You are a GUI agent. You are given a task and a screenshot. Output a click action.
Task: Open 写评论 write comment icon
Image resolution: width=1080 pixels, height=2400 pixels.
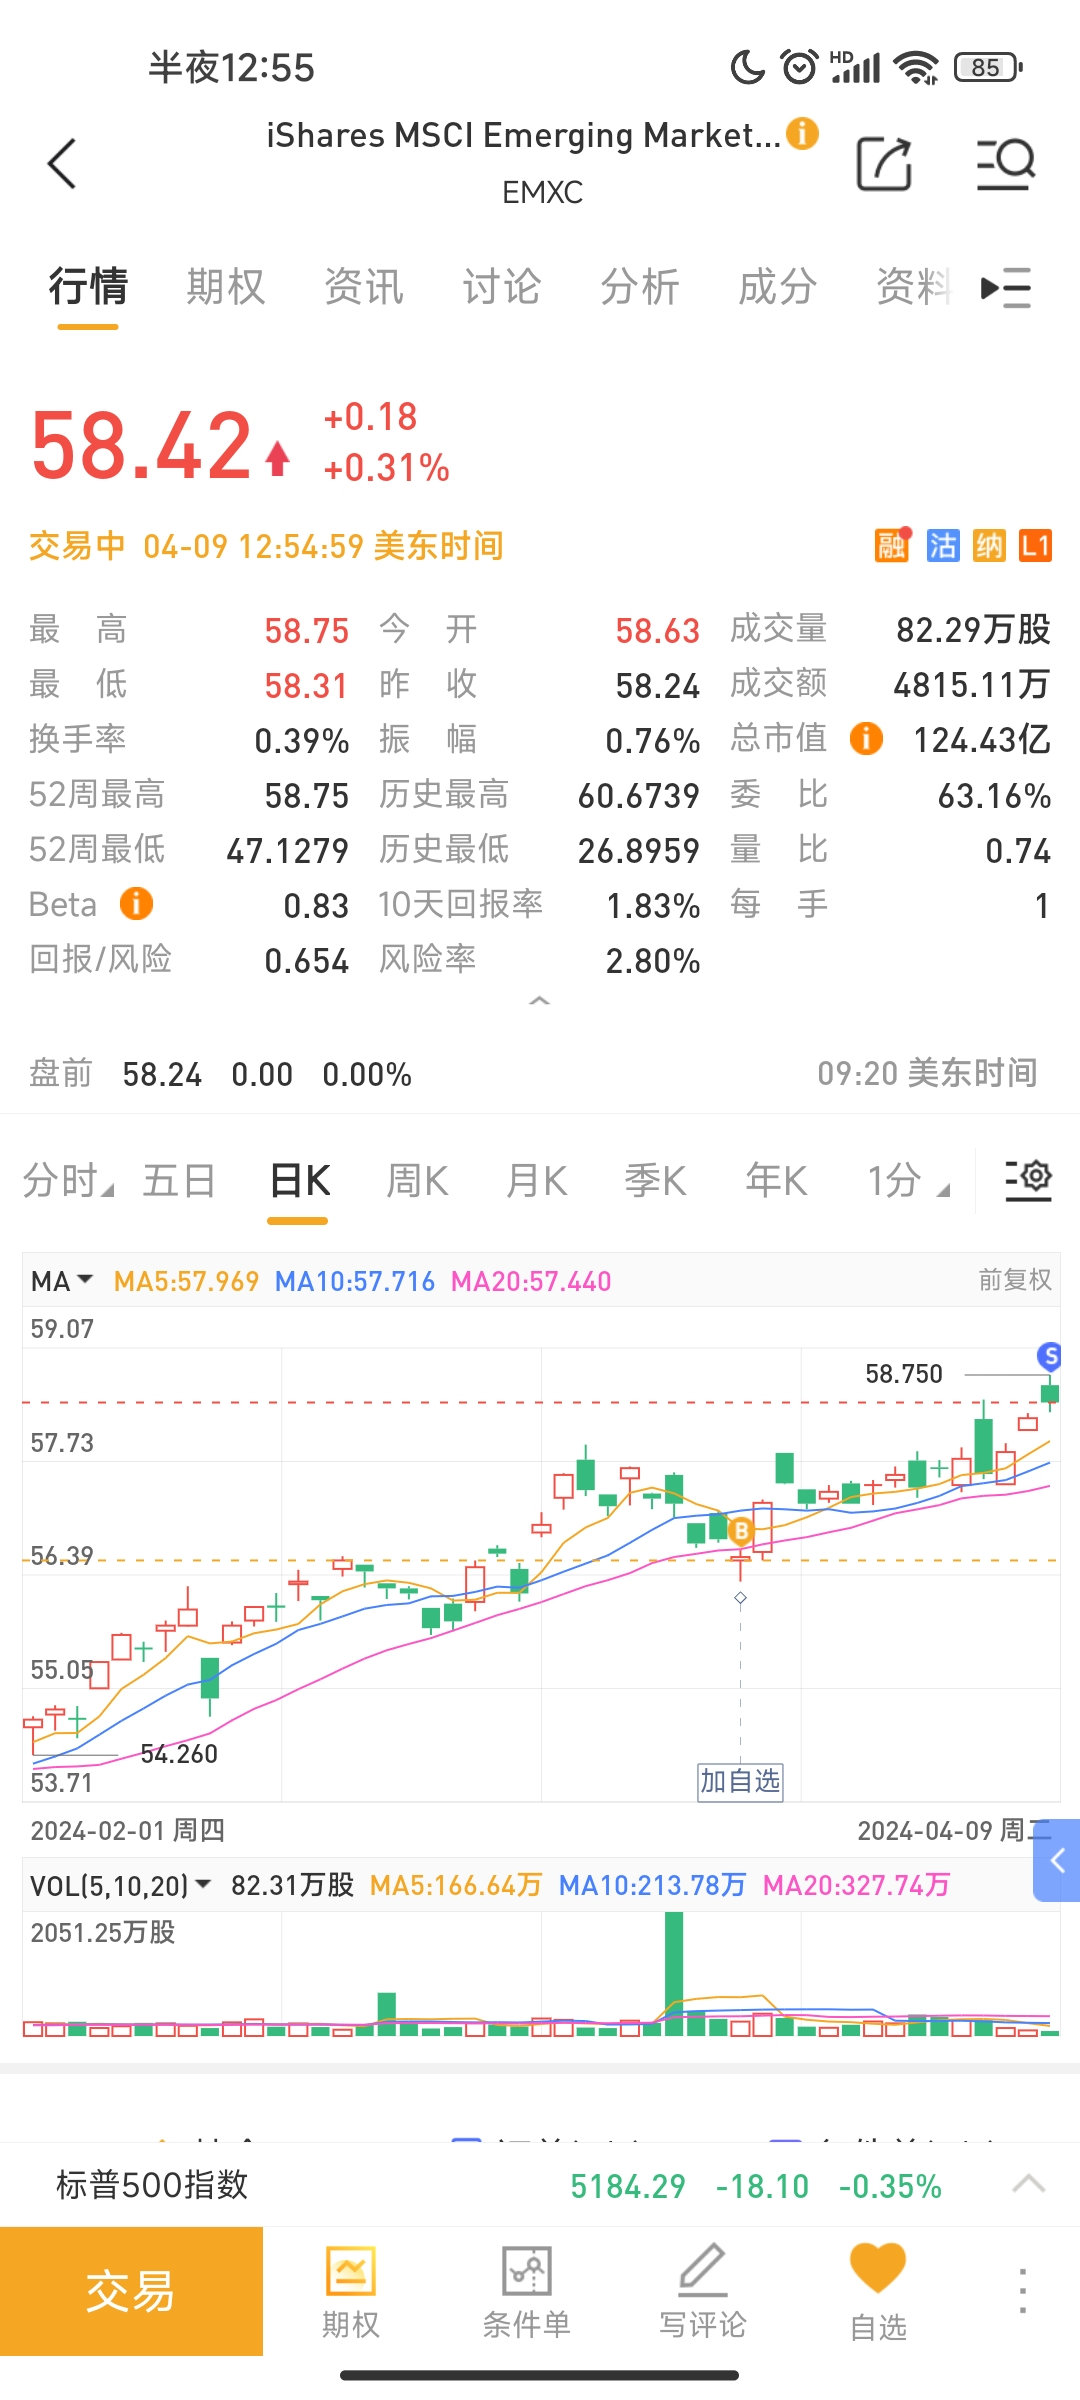703,2292
